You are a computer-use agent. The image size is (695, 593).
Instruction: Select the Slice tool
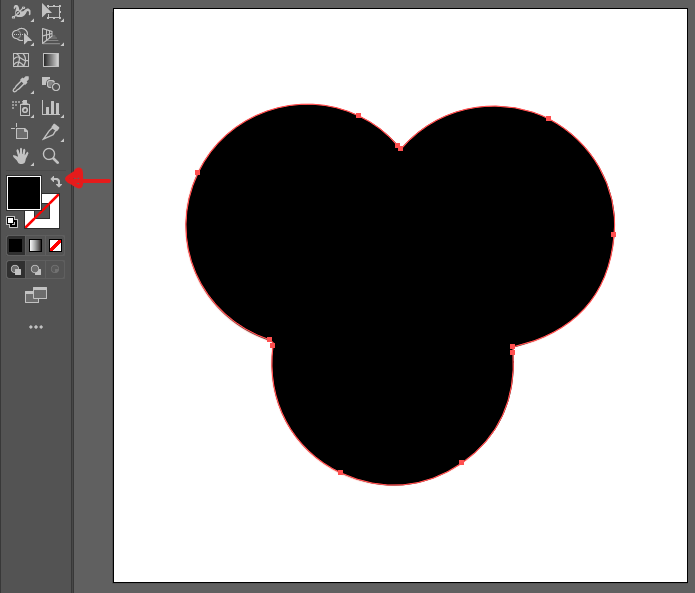[x=51, y=132]
